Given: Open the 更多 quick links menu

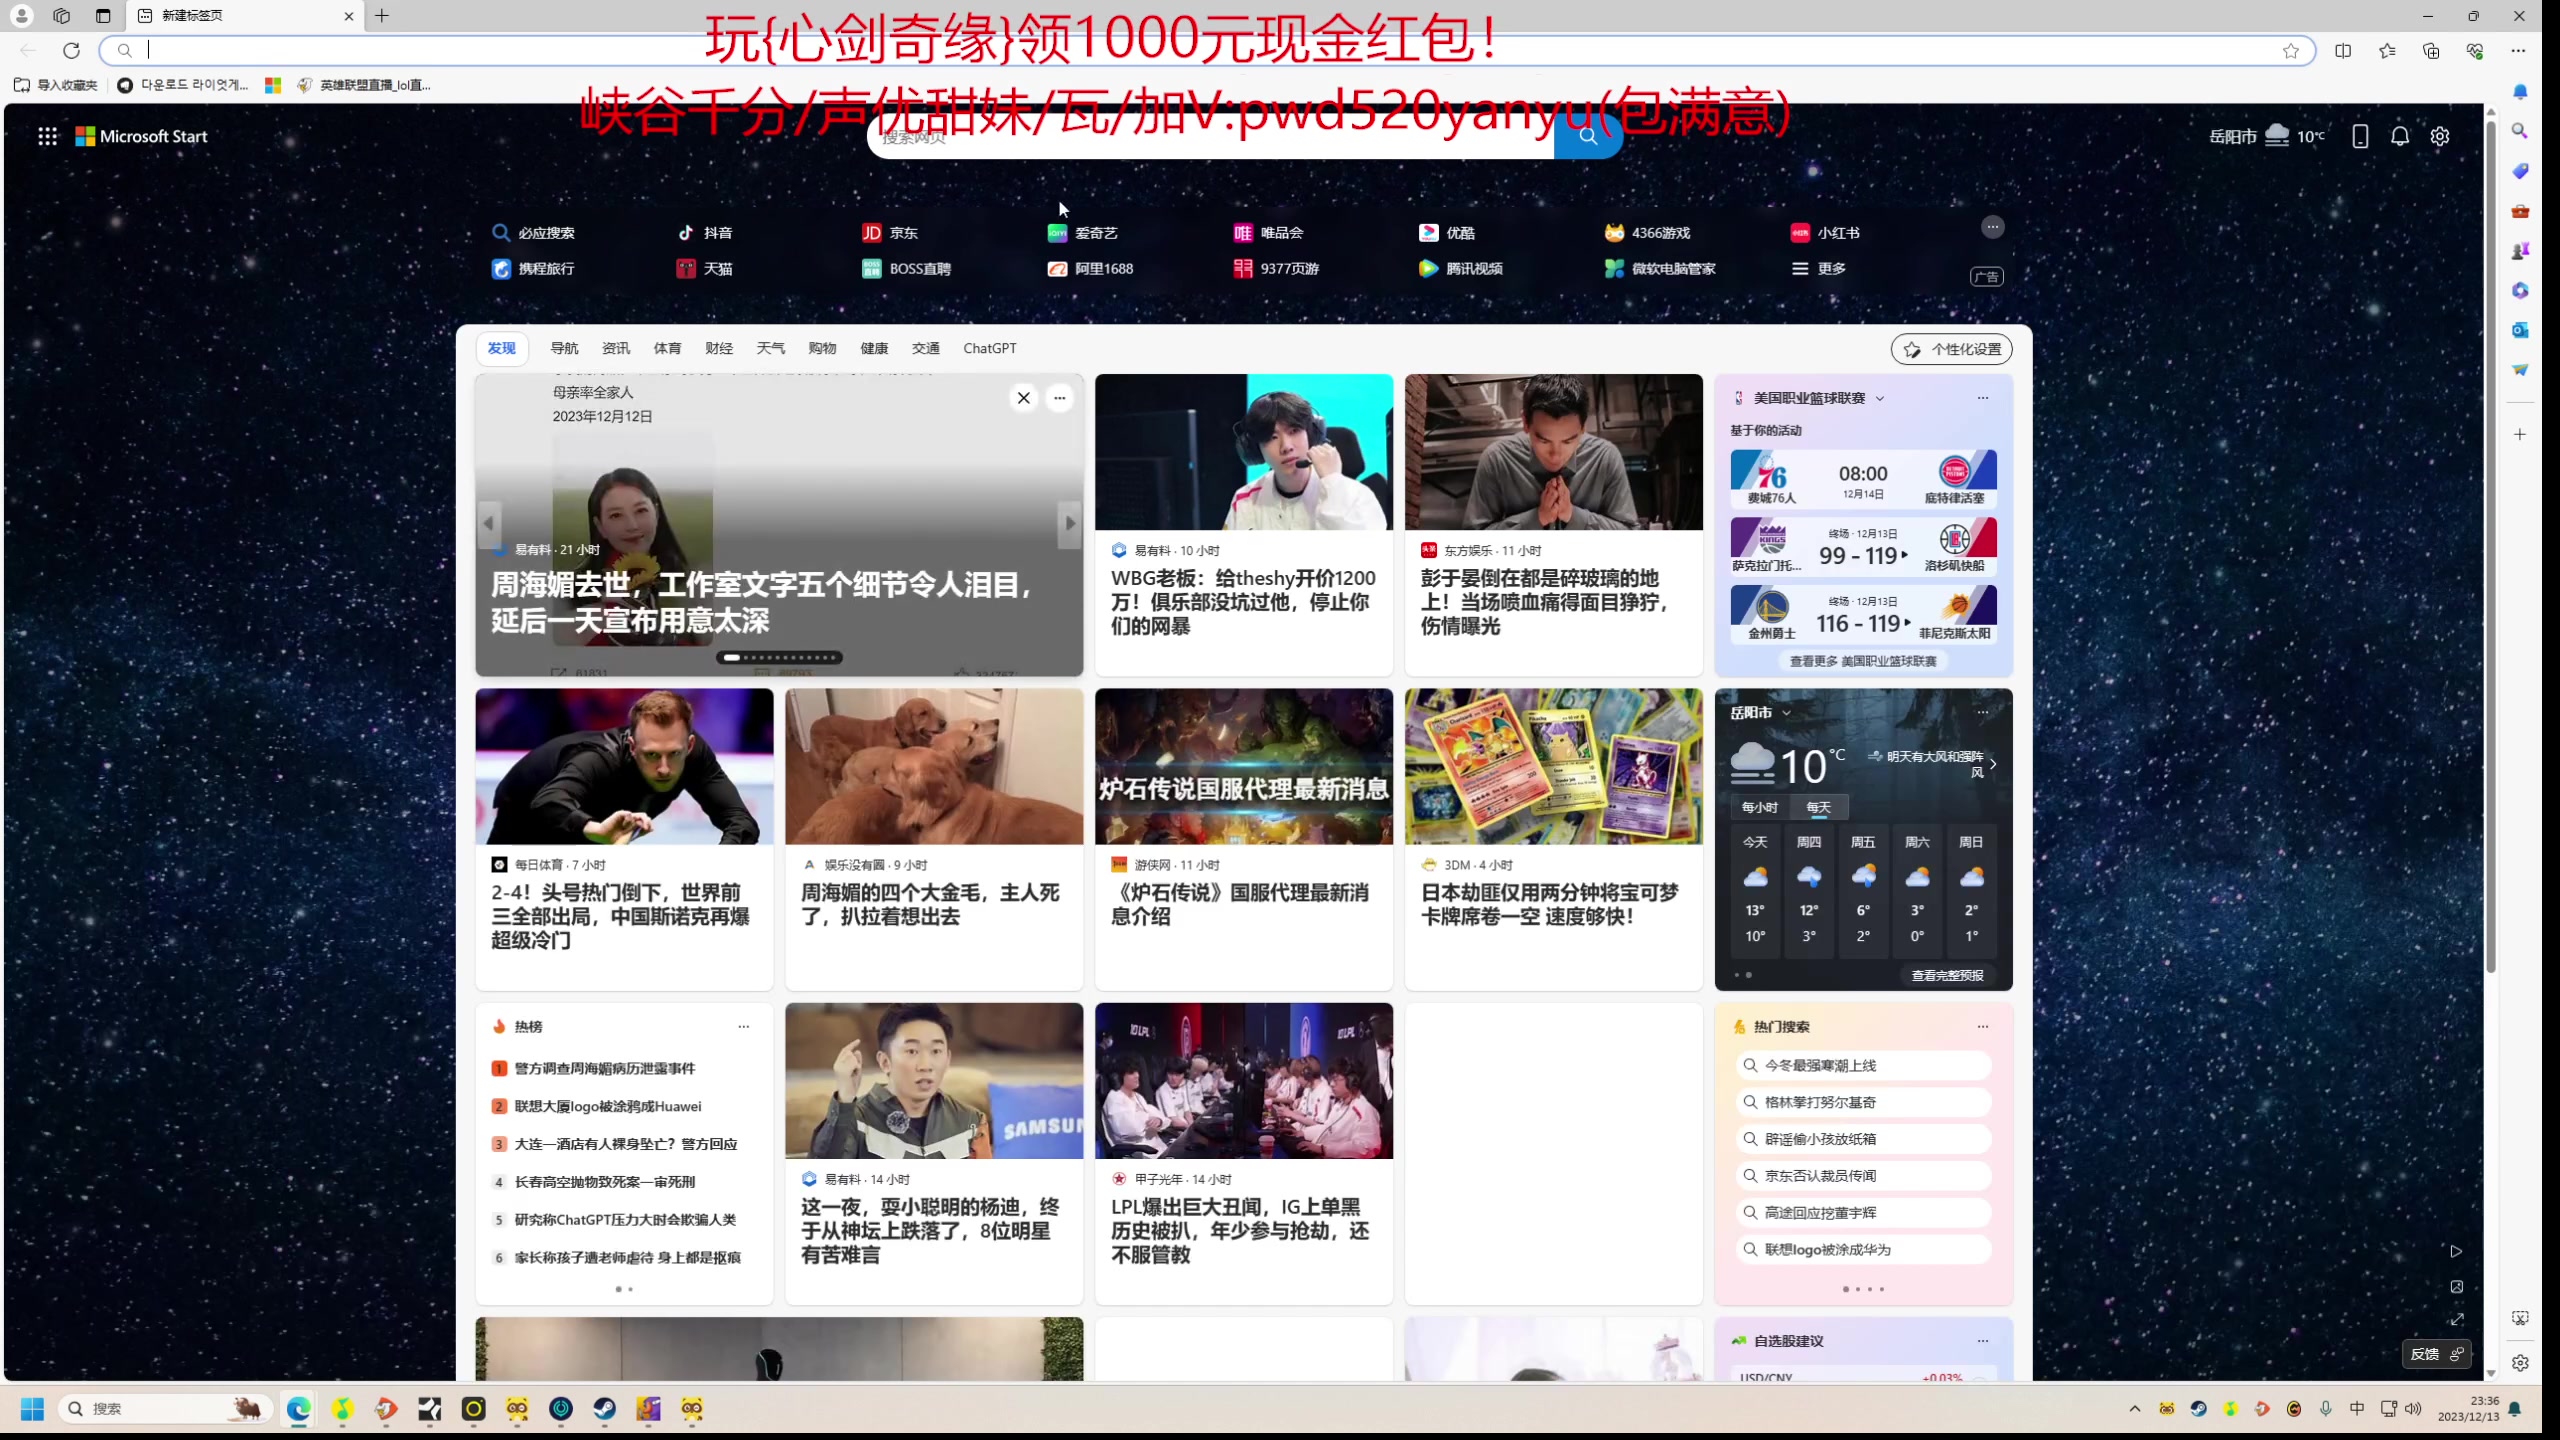Looking at the screenshot, I should click(x=1819, y=268).
